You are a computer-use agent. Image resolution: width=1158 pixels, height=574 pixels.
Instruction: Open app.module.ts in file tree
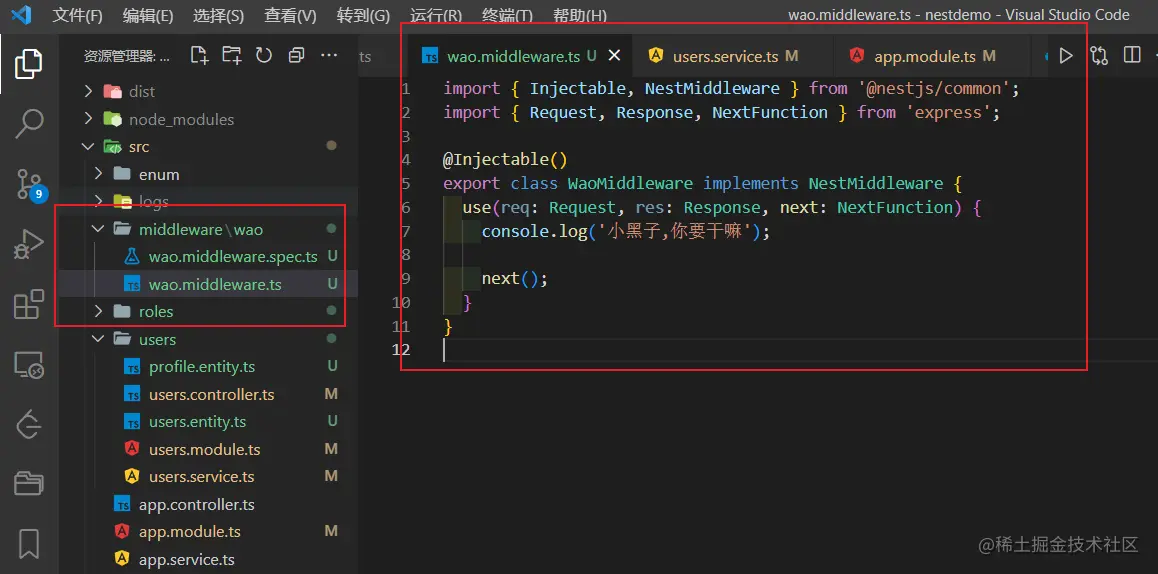tap(190, 532)
